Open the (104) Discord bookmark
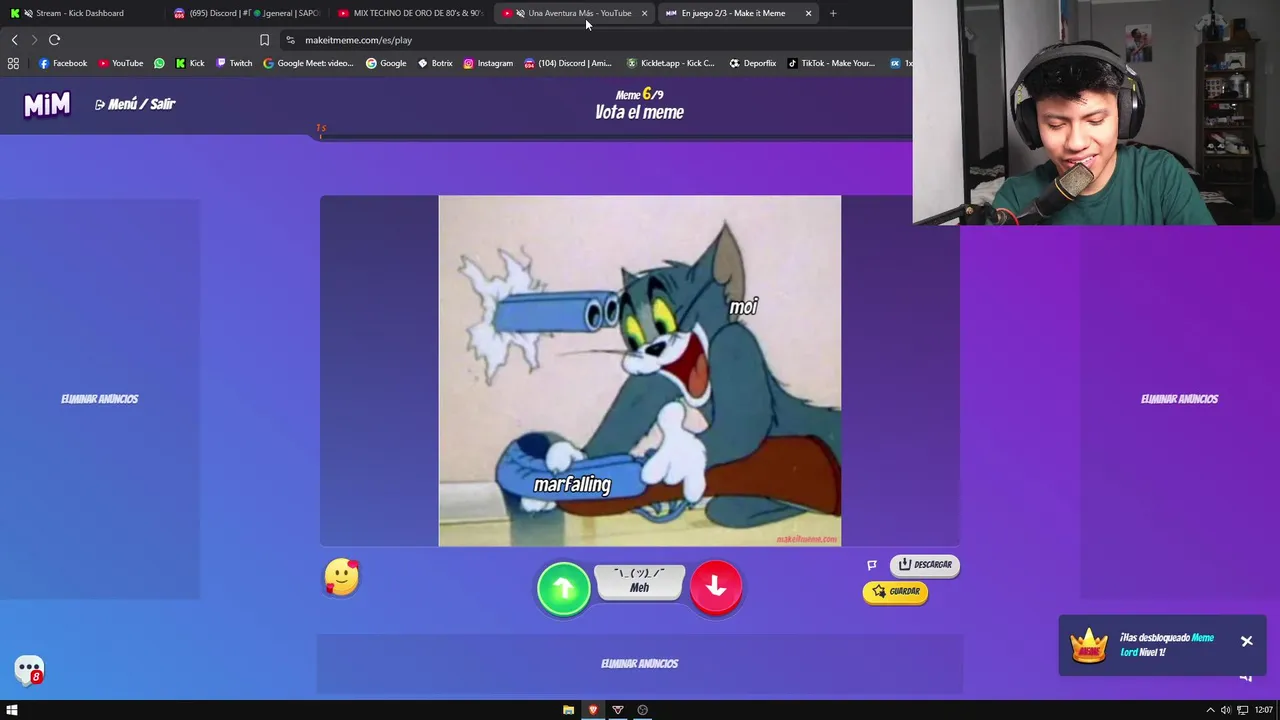Image resolution: width=1280 pixels, height=720 pixels. [568, 63]
